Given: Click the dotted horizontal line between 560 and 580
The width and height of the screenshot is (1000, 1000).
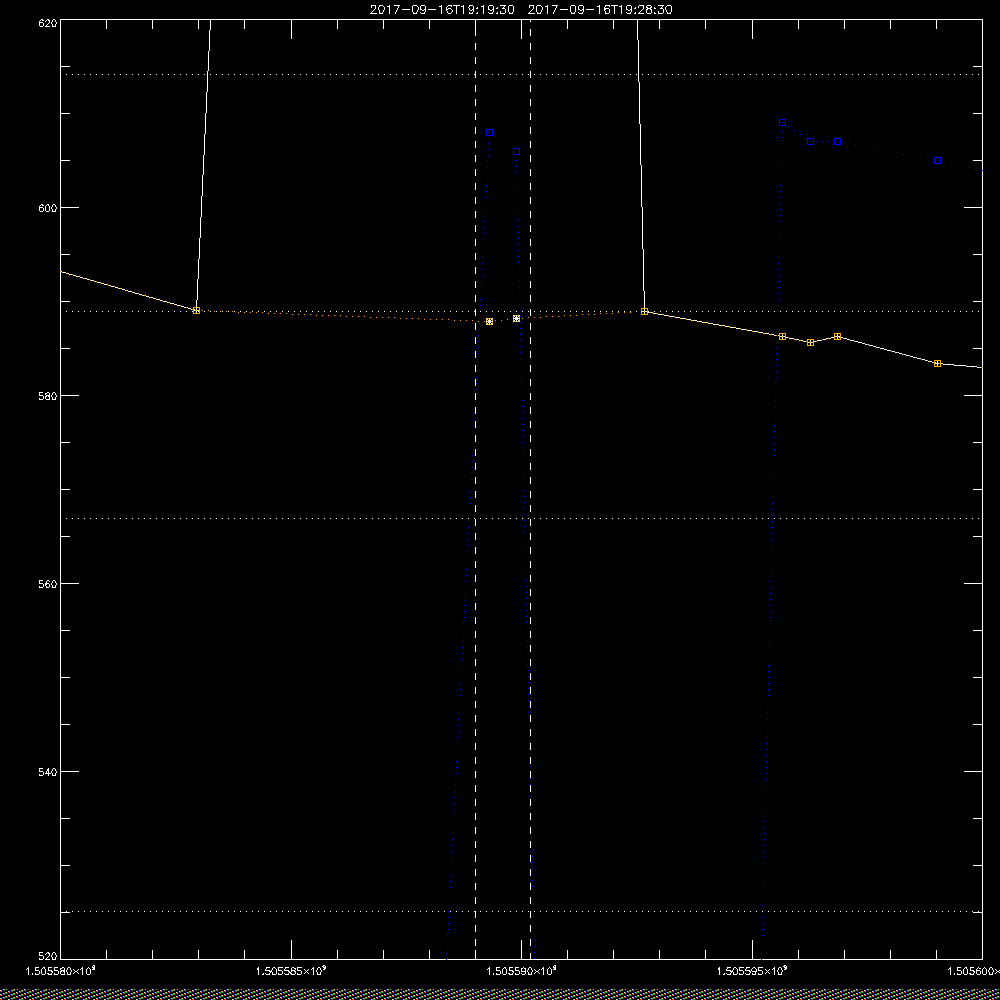Looking at the screenshot, I should (x=521, y=518).
